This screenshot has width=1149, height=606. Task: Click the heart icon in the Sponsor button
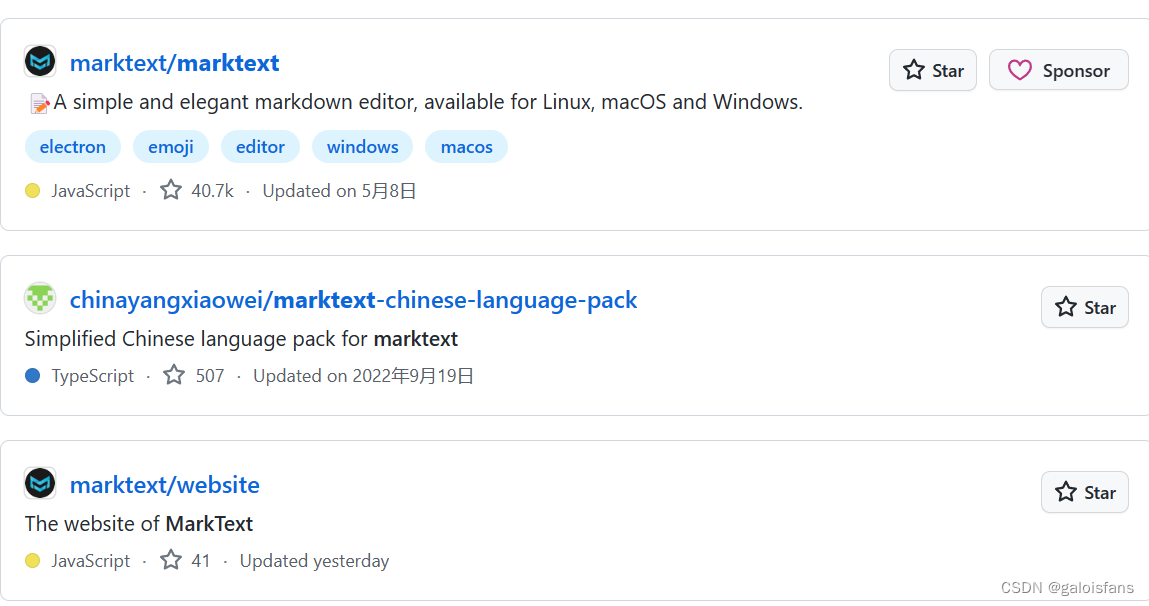pyautogui.click(x=1020, y=70)
